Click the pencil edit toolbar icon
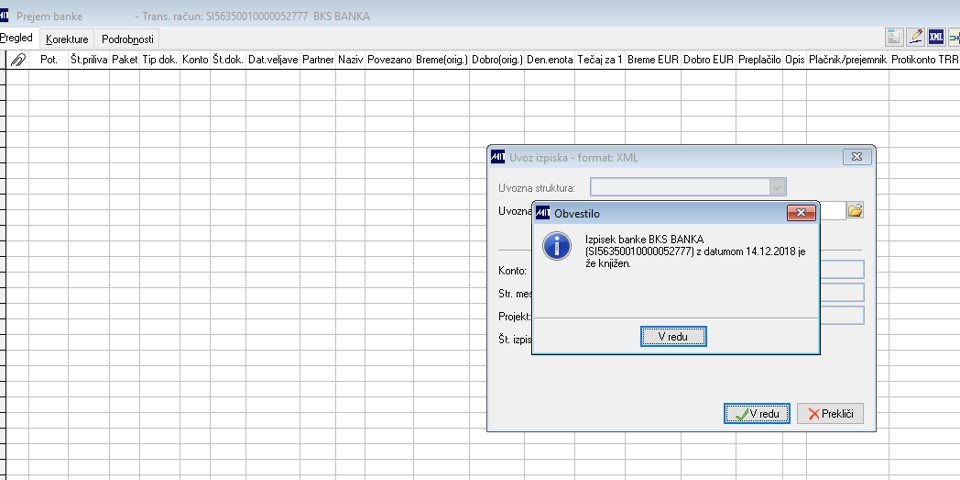Image resolution: width=960 pixels, height=480 pixels. coord(915,37)
